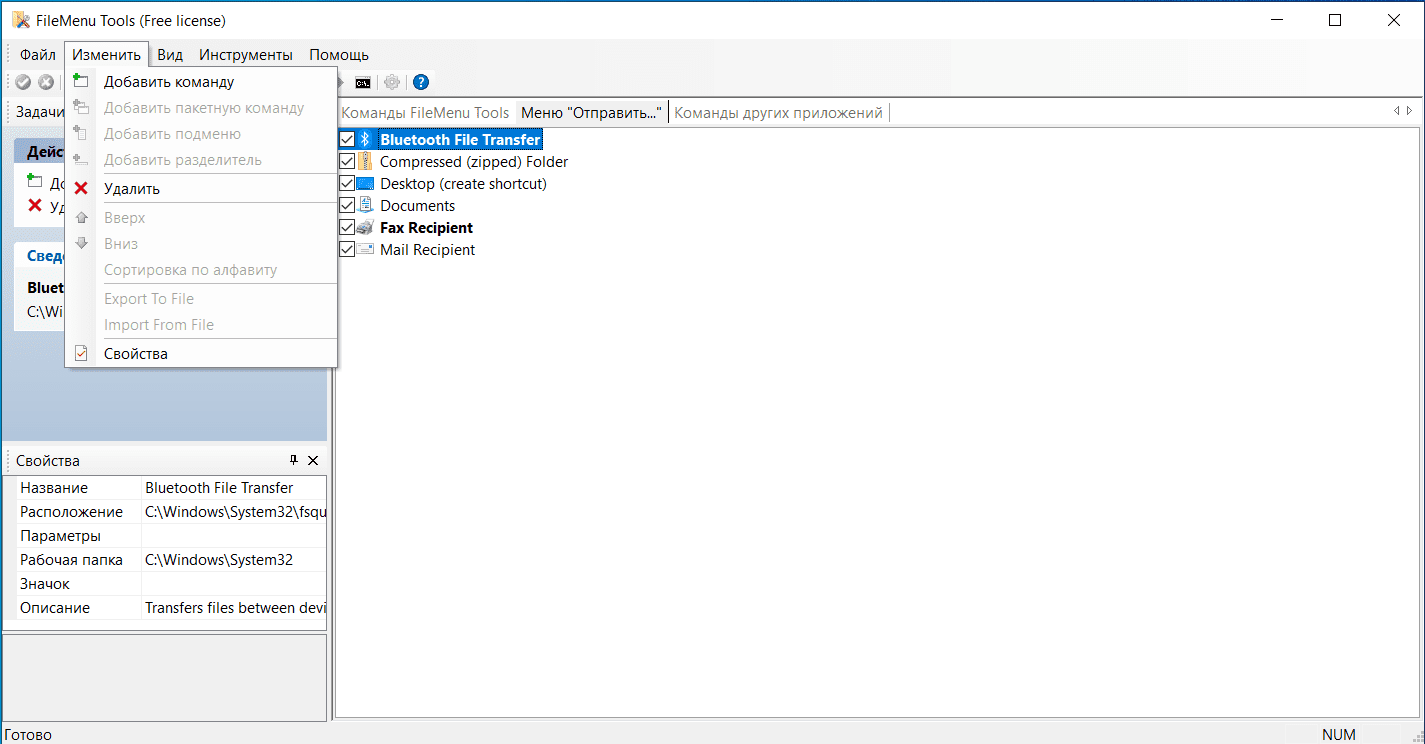
Task: Click the Название value Bluetooth File Transfer
Action: click(234, 488)
